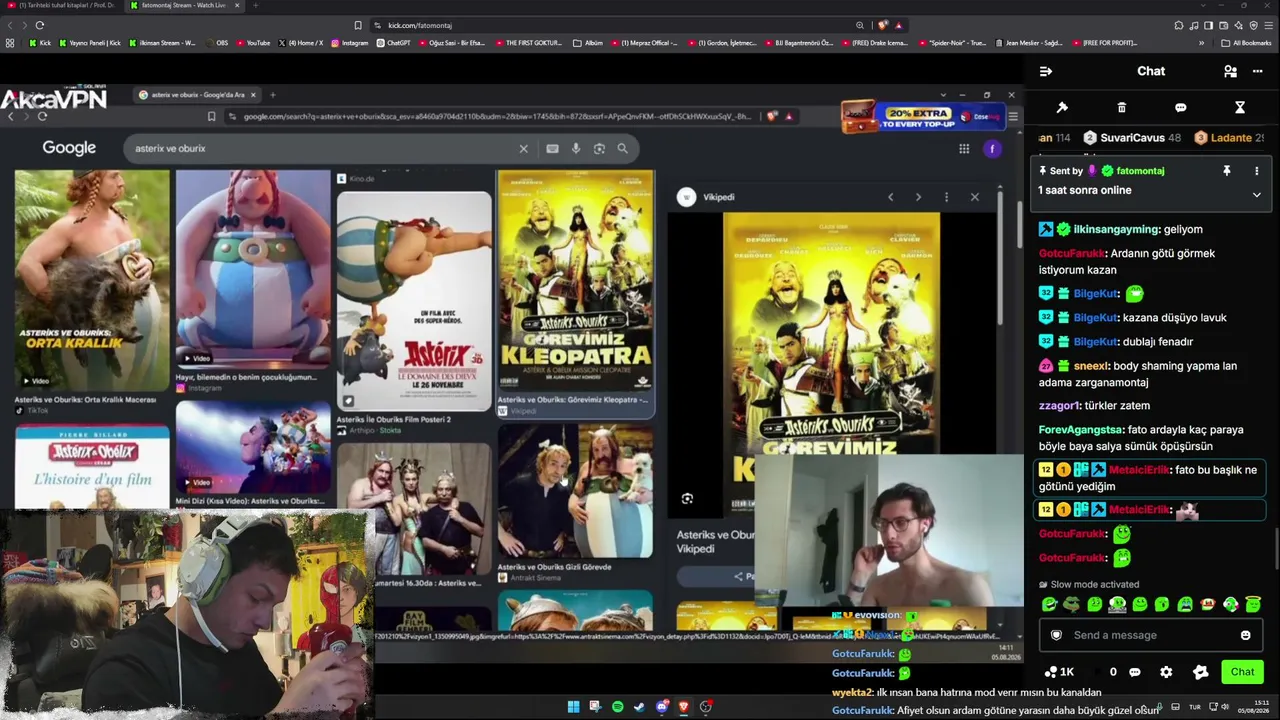Open the Instagram bookmark
Image resolution: width=1280 pixels, height=720 pixels.
click(x=349, y=43)
